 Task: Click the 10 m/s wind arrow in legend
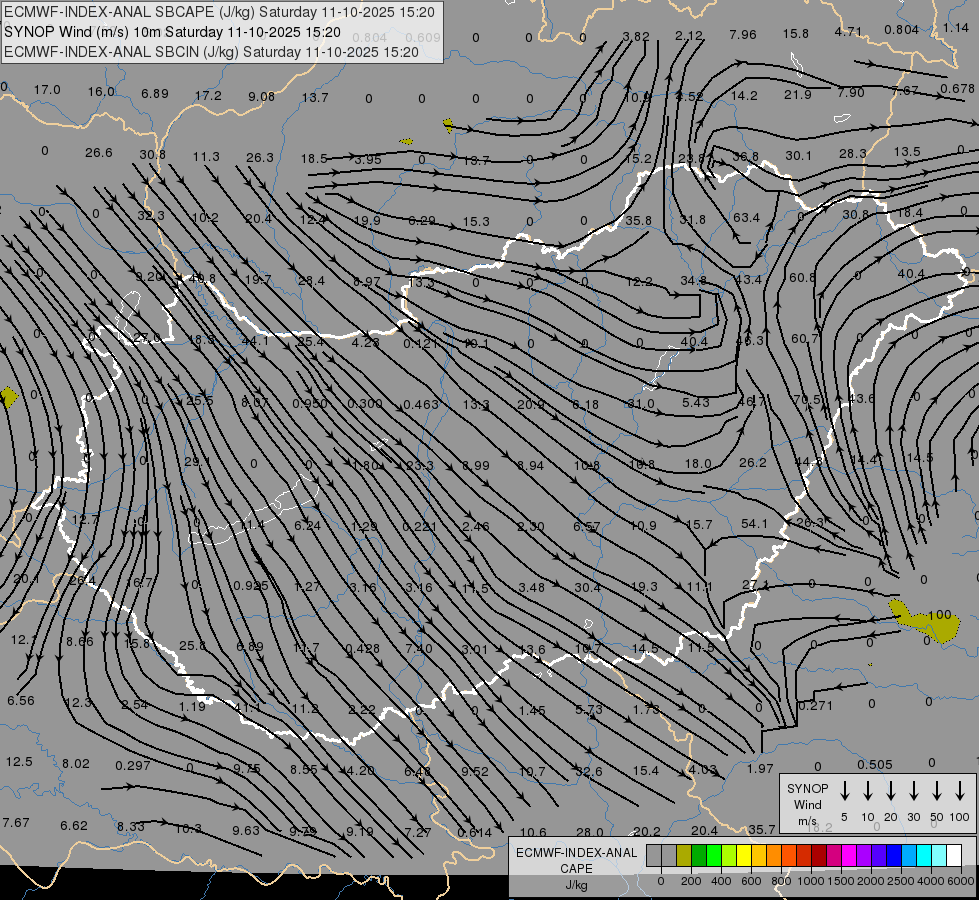(867, 791)
